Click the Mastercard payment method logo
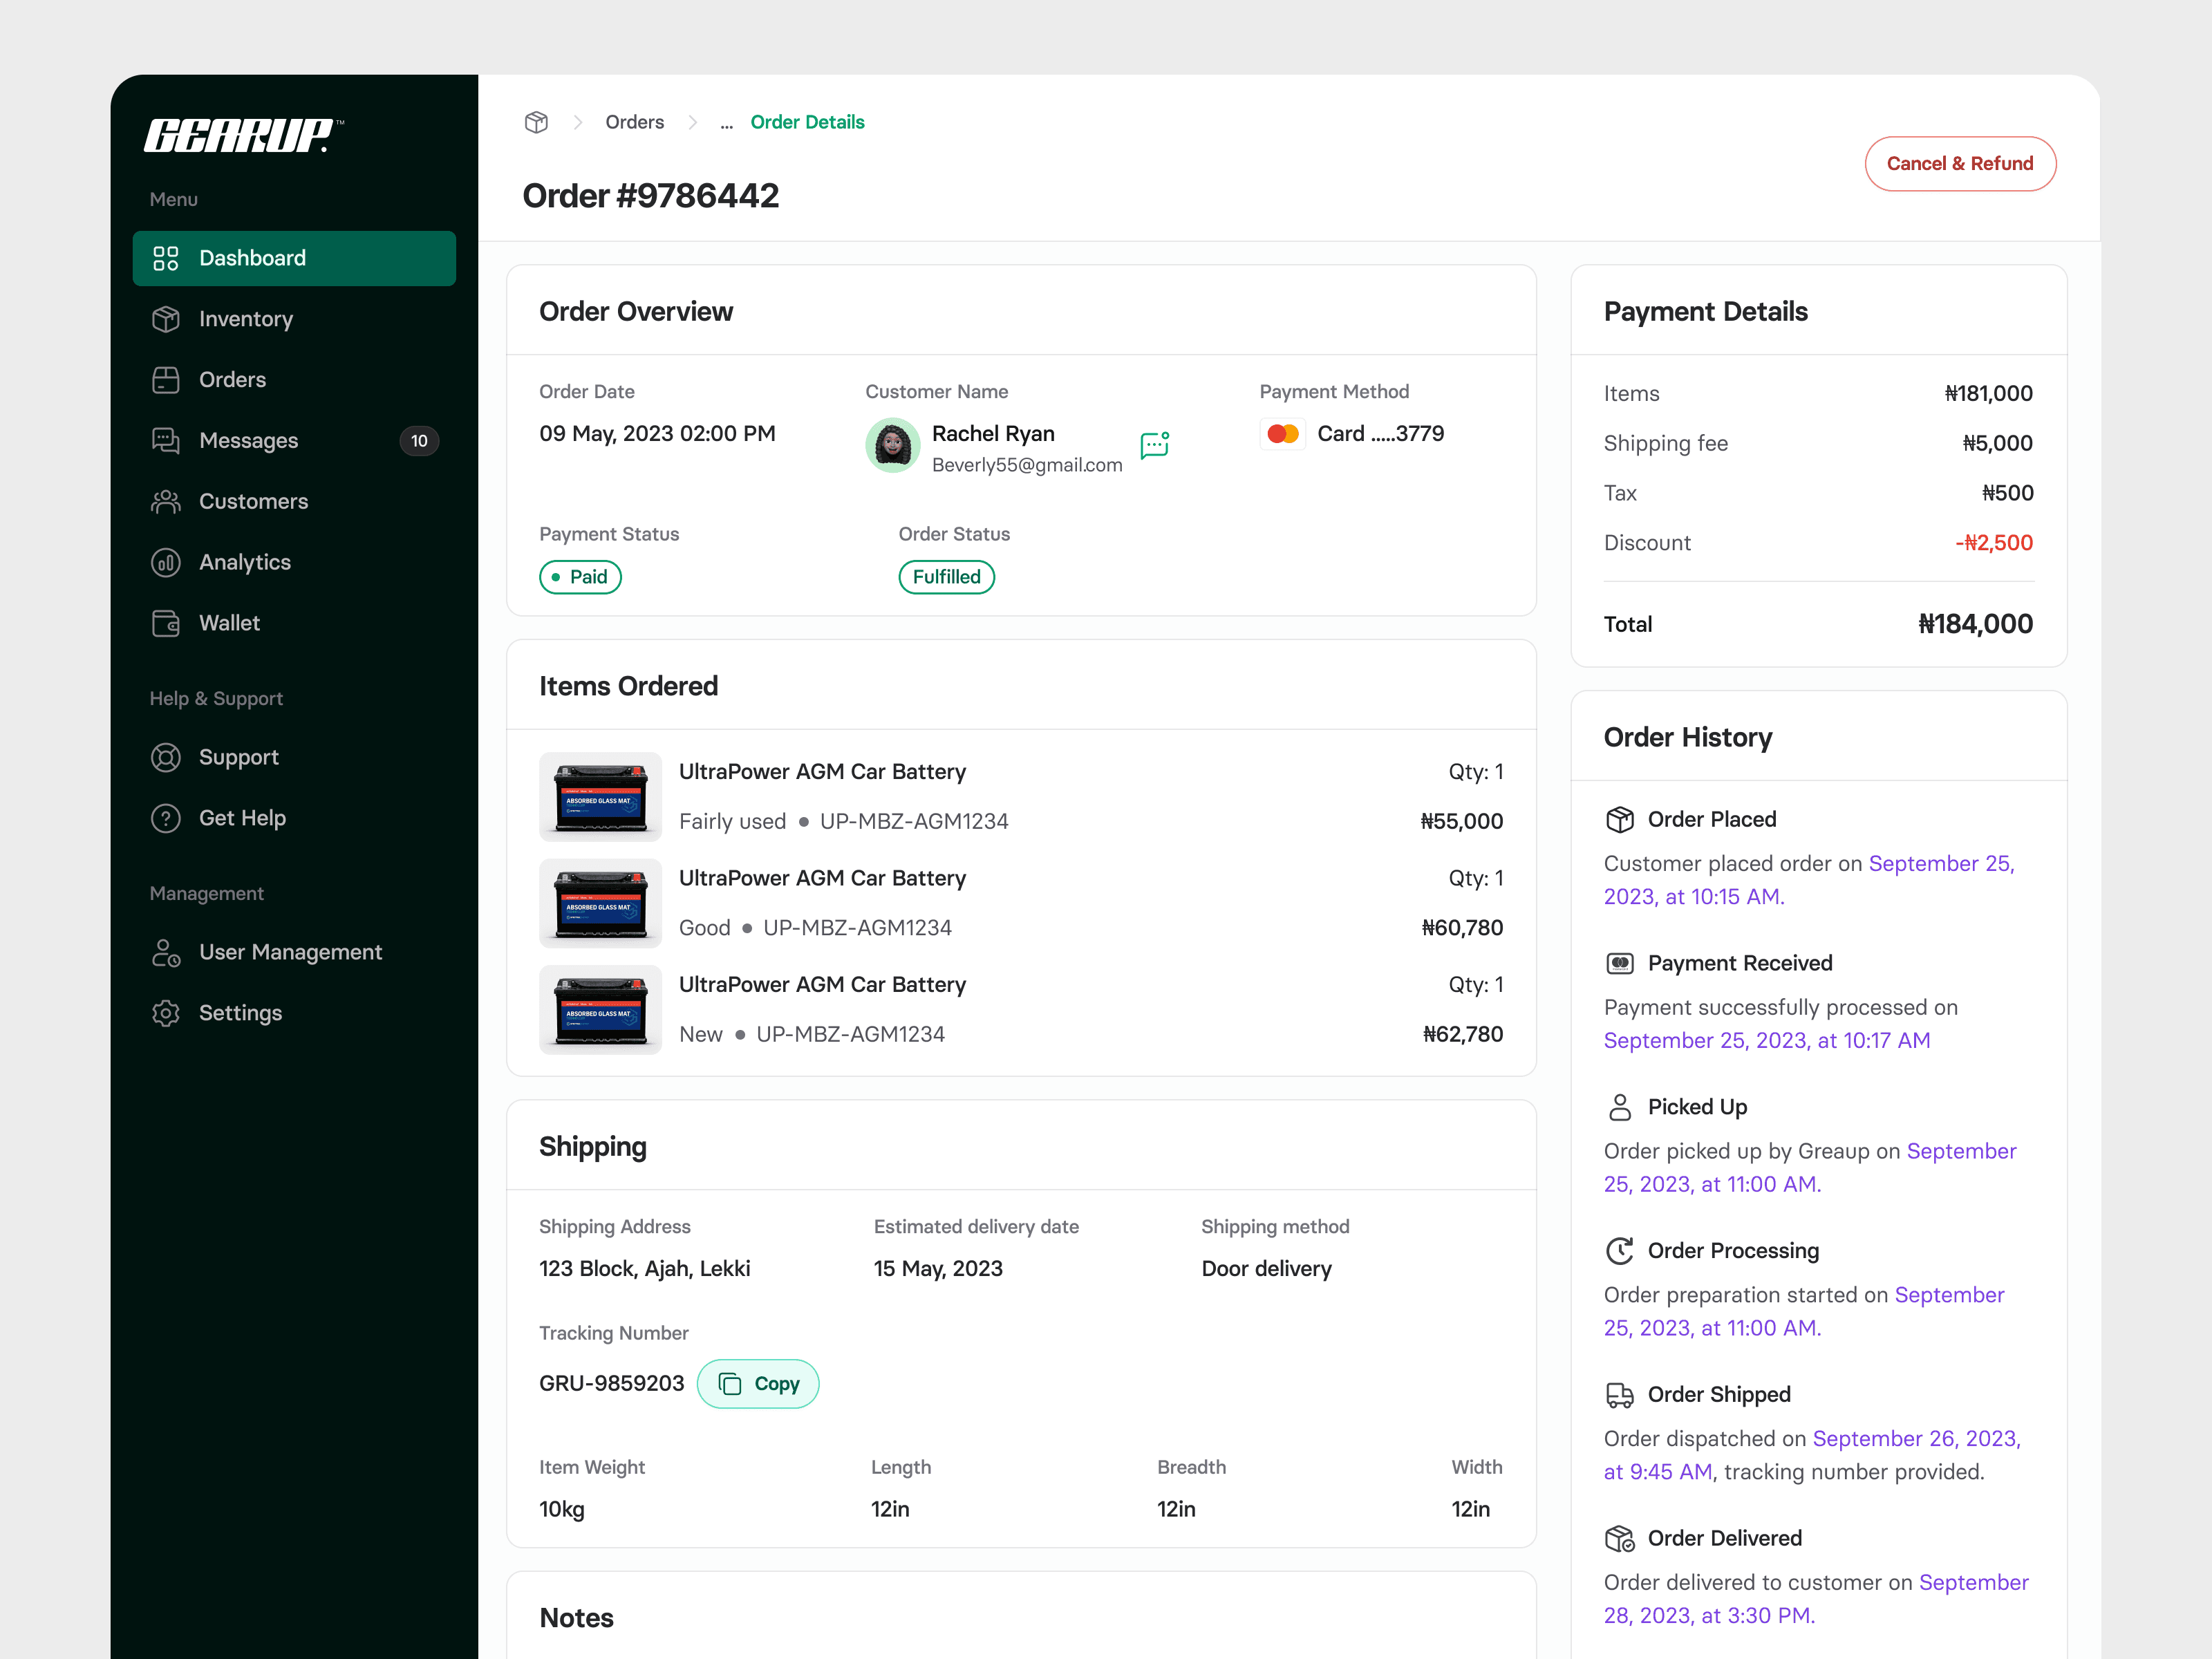This screenshot has width=2212, height=1659. click(x=1282, y=434)
